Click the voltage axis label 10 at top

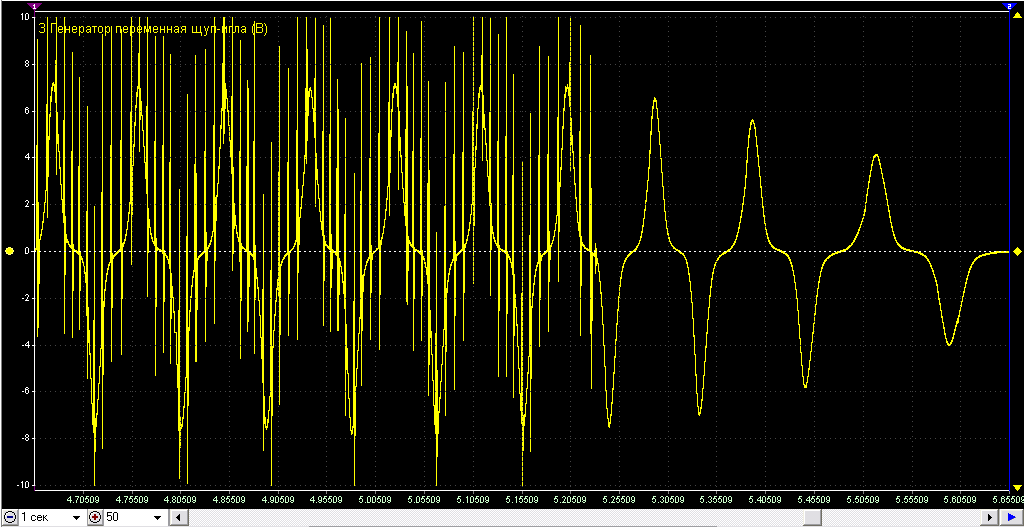[24, 17]
